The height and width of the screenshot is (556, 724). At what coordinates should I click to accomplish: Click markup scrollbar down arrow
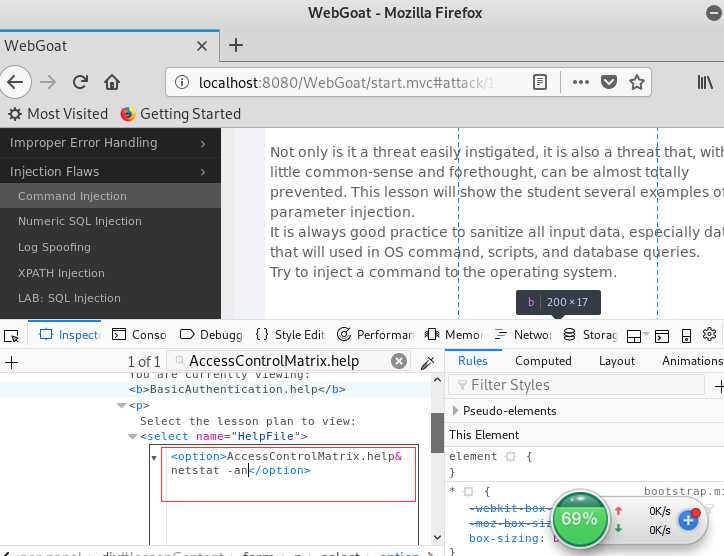[x=437, y=537]
